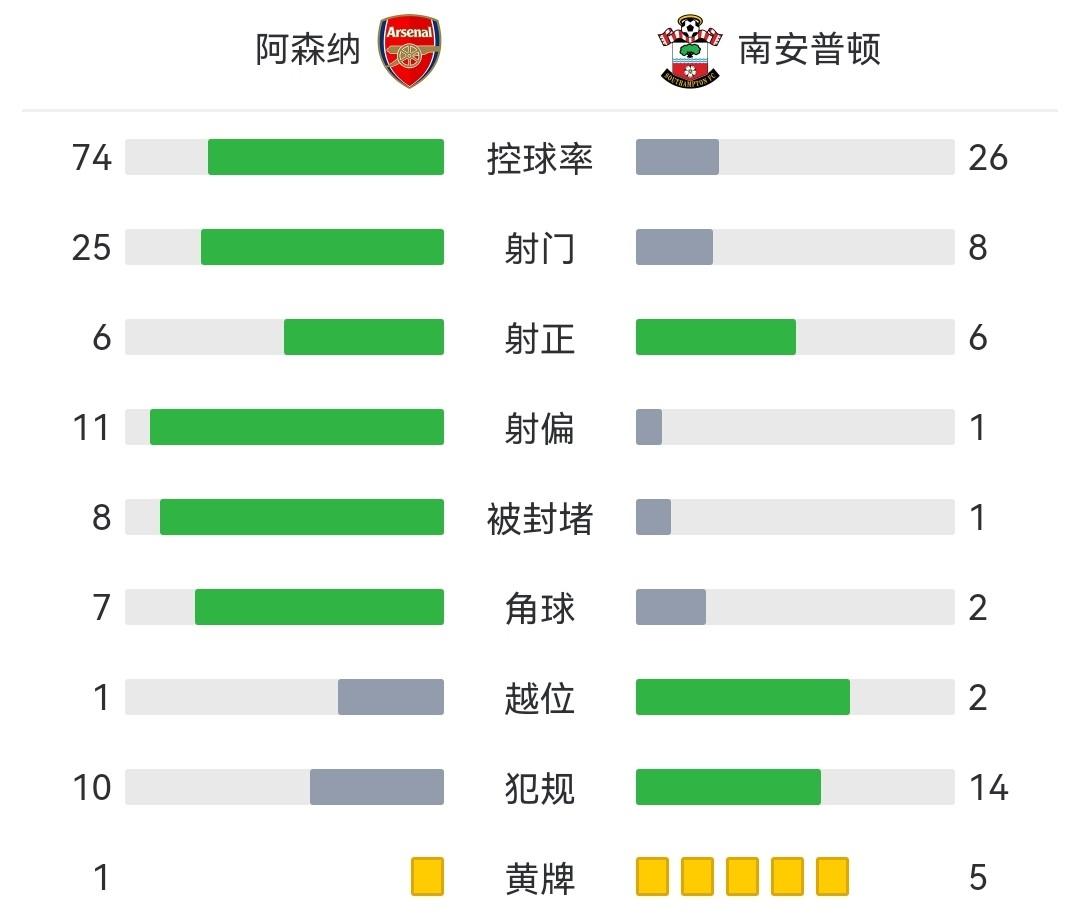Click Southampton's fouls value 14
The width and height of the screenshot is (1080, 915).
988,788
